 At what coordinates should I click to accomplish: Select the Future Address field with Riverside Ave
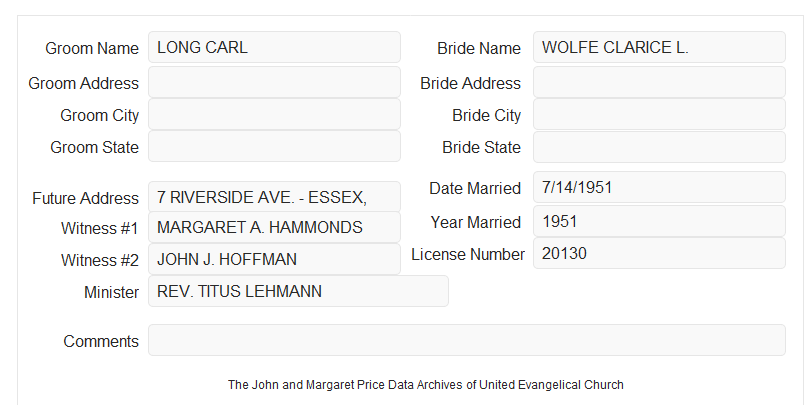tap(274, 197)
